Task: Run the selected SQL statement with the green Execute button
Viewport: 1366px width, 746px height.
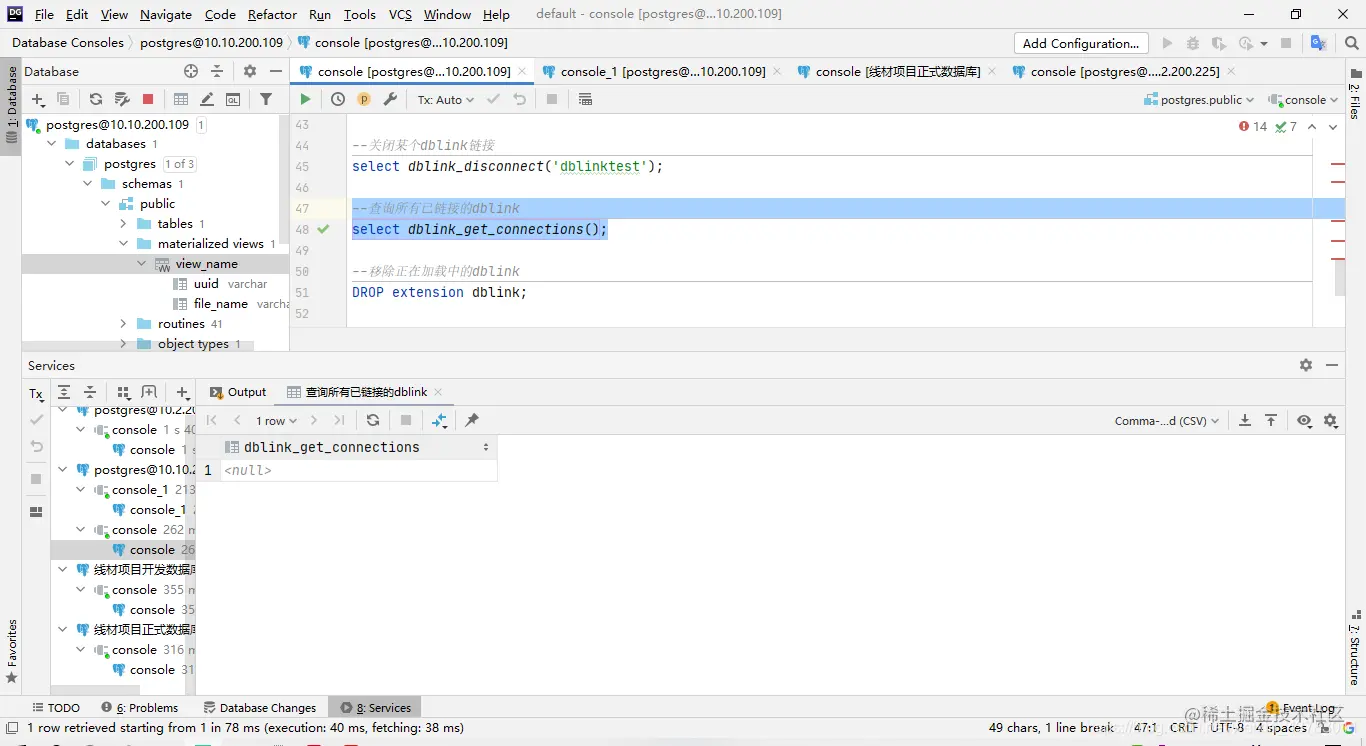Action: point(305,99)
